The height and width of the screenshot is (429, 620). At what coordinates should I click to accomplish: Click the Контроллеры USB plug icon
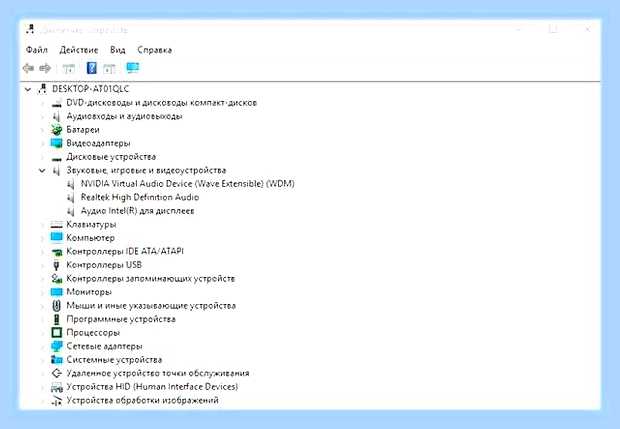(56, 265)
